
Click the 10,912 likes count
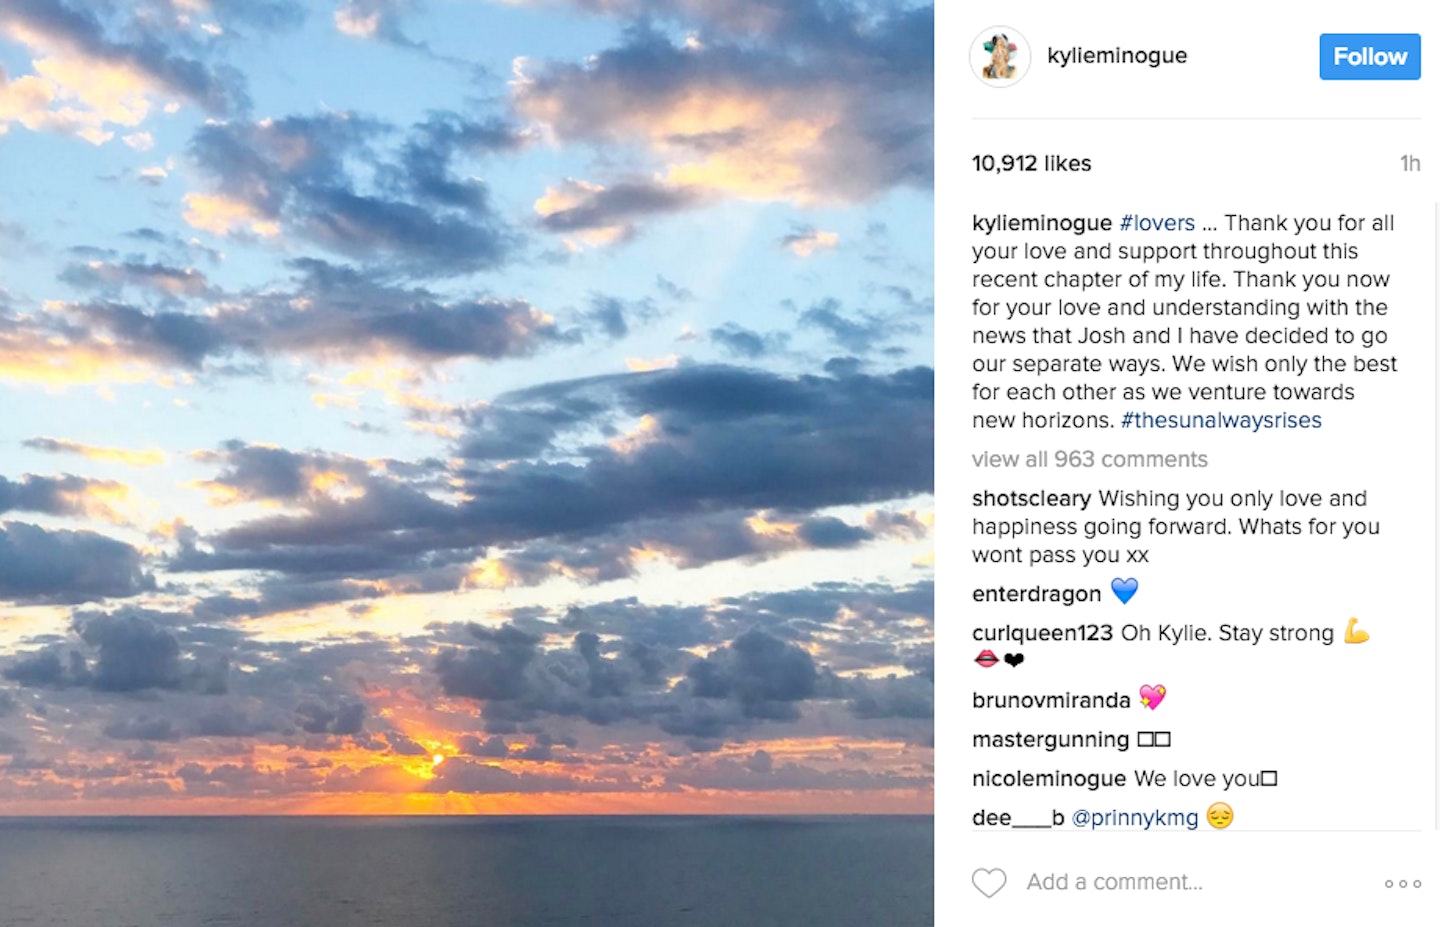point(1031,163)
